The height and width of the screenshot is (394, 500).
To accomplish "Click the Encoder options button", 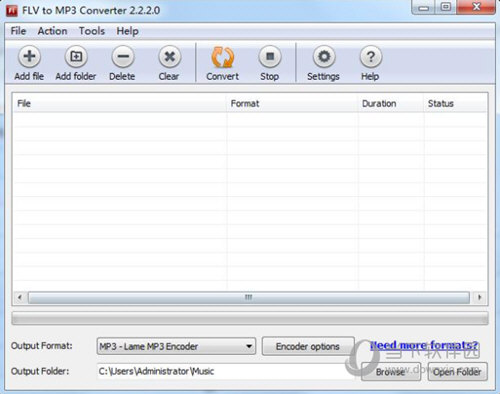I will click(308, 346).
